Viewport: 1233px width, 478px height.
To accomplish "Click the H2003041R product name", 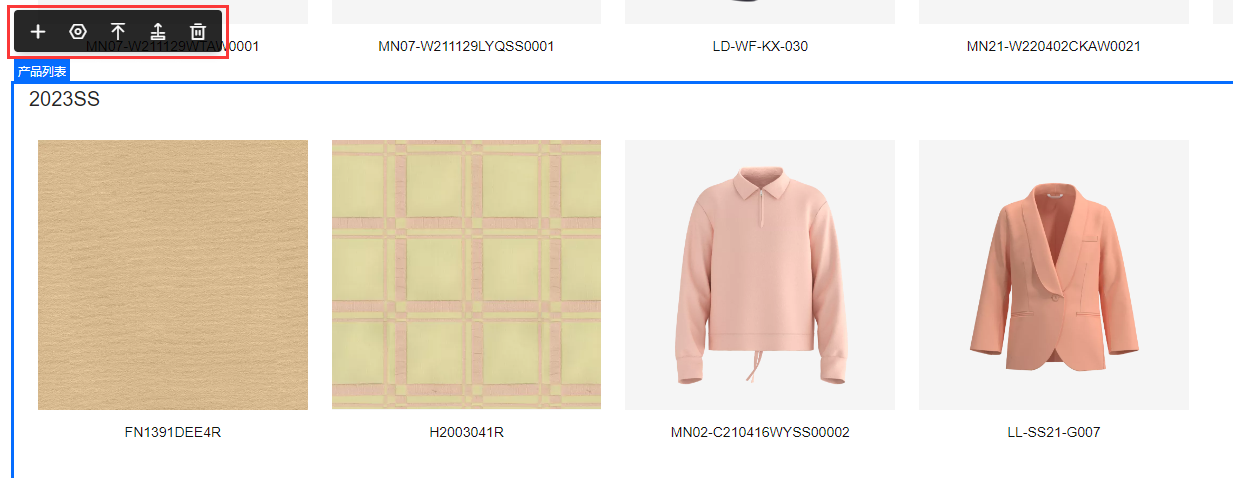I will 466,432.
